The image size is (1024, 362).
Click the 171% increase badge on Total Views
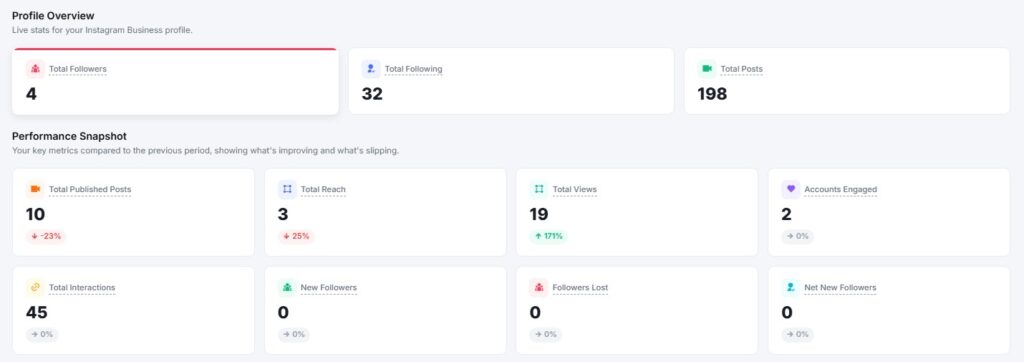[x=549, y=237]
